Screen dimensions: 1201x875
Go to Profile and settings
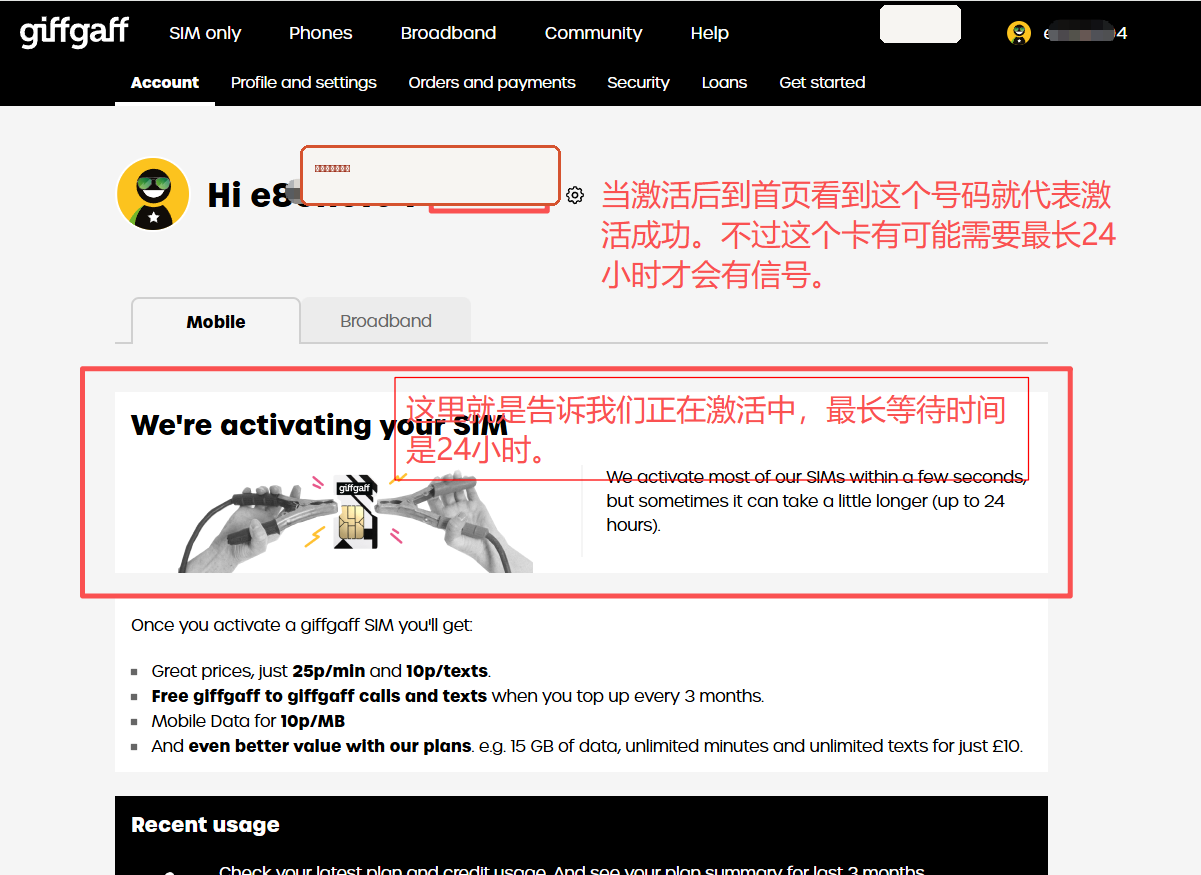(304, 83)
